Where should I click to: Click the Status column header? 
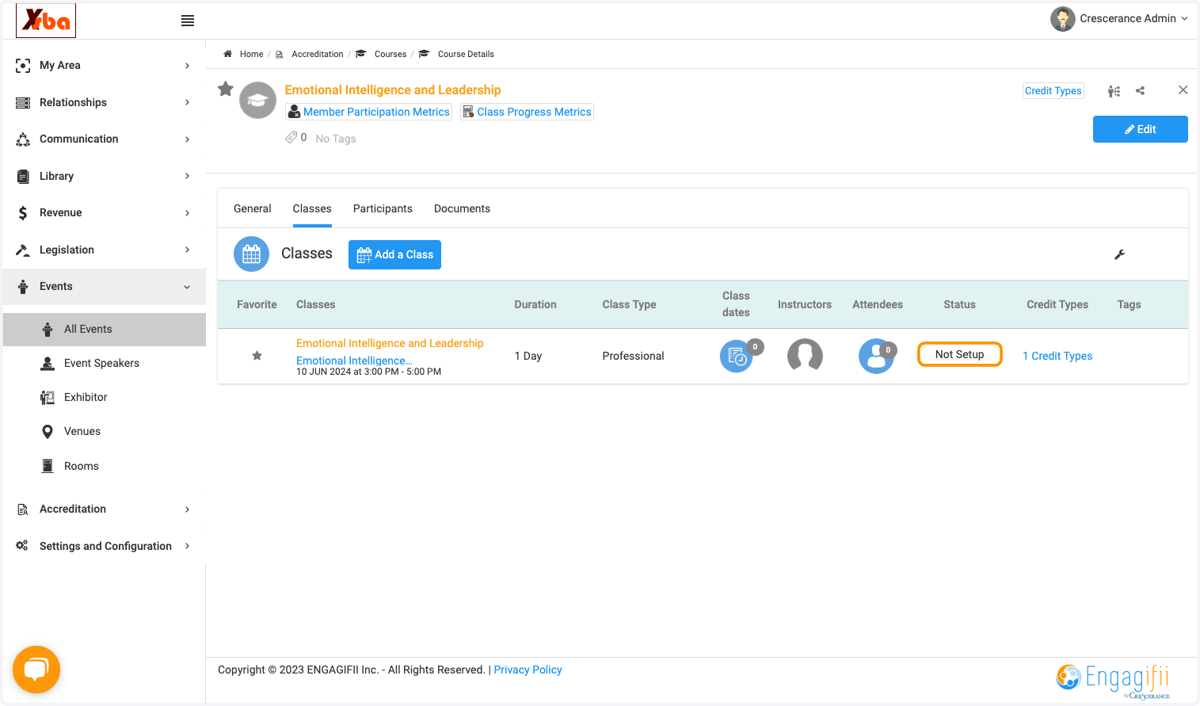[959, 305]
